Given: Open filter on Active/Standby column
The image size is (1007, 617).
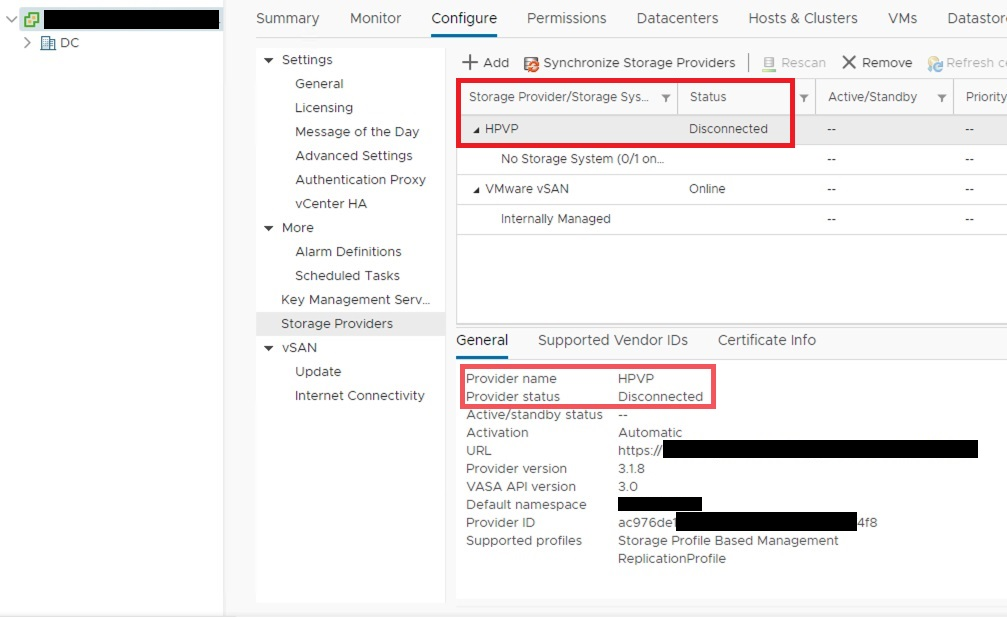Looking at the screenshot, I should tap(941, 98).
